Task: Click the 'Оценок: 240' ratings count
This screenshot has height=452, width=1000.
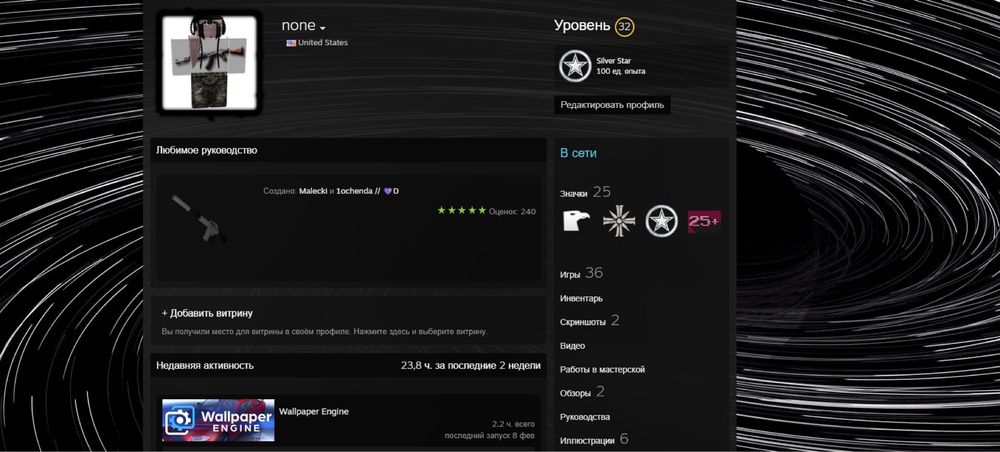Action: tap(512, 211)
